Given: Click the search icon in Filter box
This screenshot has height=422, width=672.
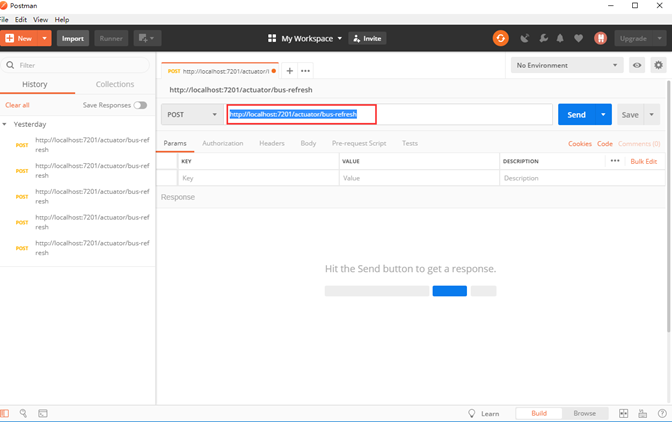Looking at the screenshot, I should pyautogui.click(x=10, y=65).
